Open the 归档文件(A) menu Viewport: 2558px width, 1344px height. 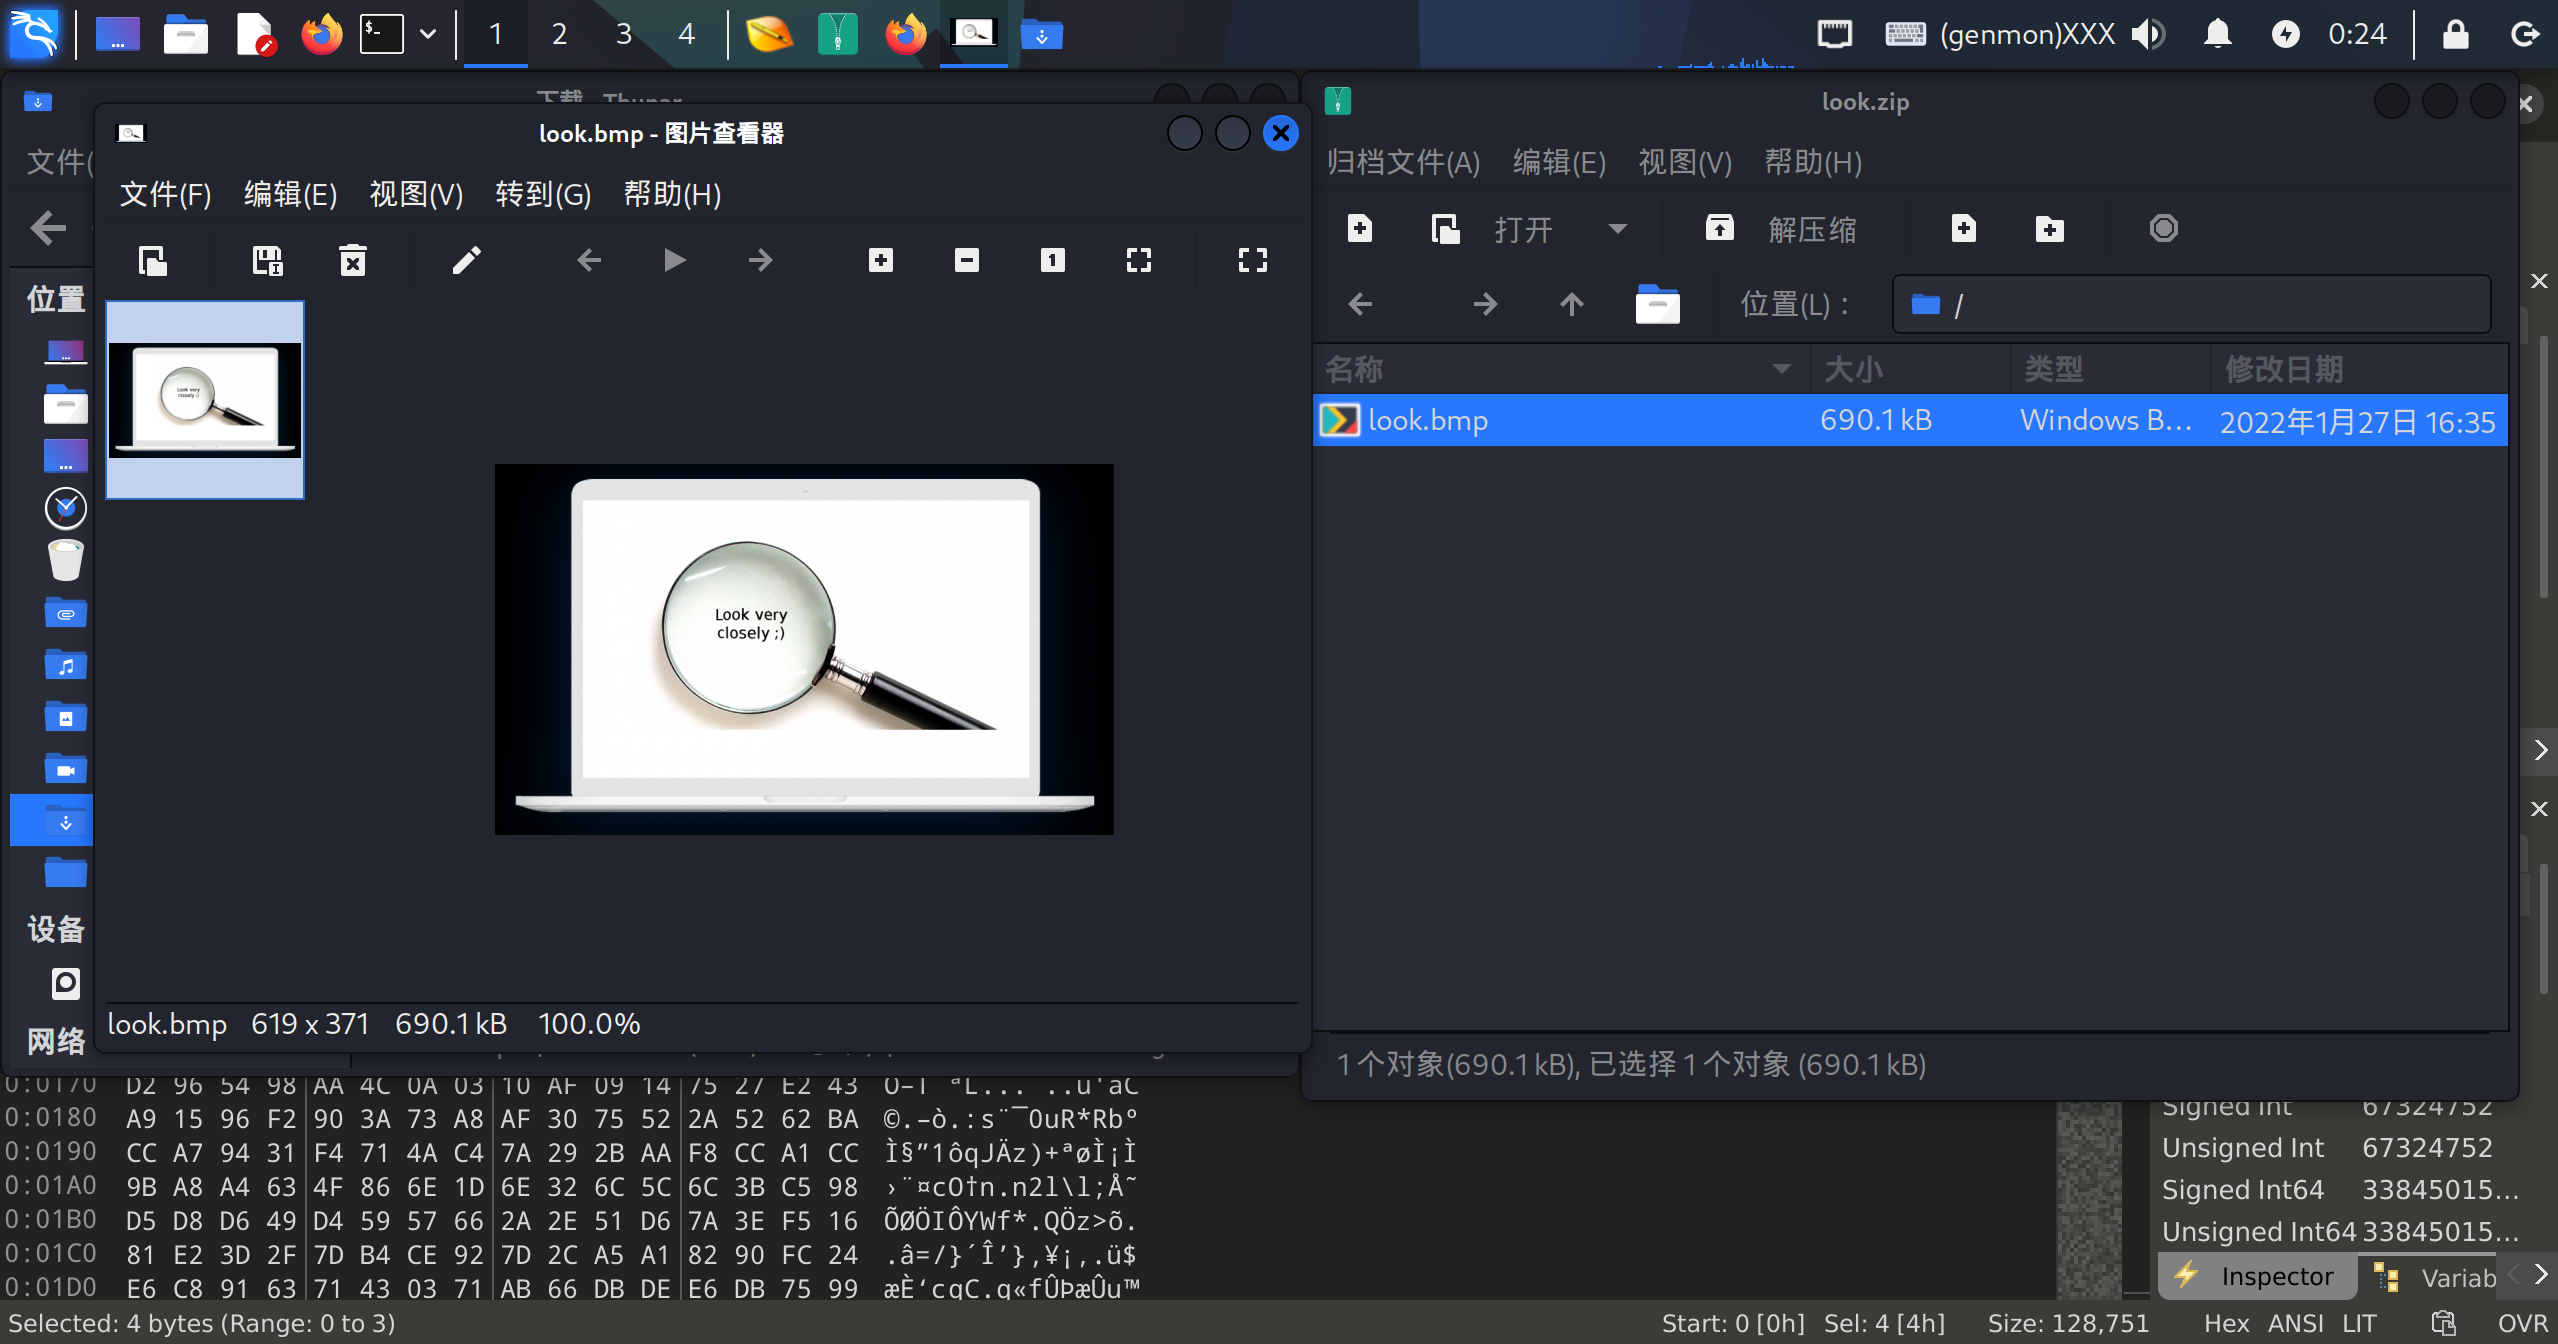click(1402, 162)
